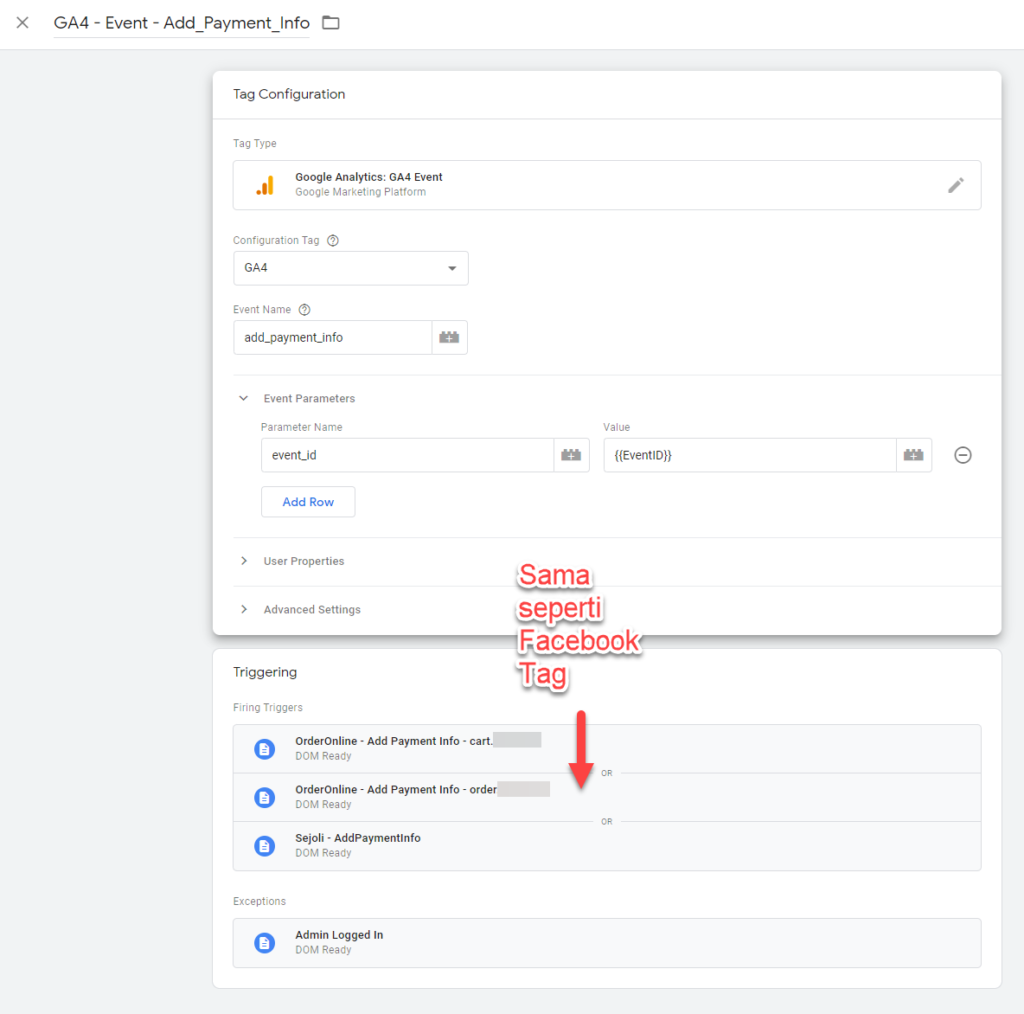Open variable picker beside event_id parameter name
The width and height of the screenshot is (1024, 1014).
click(571, 455)
